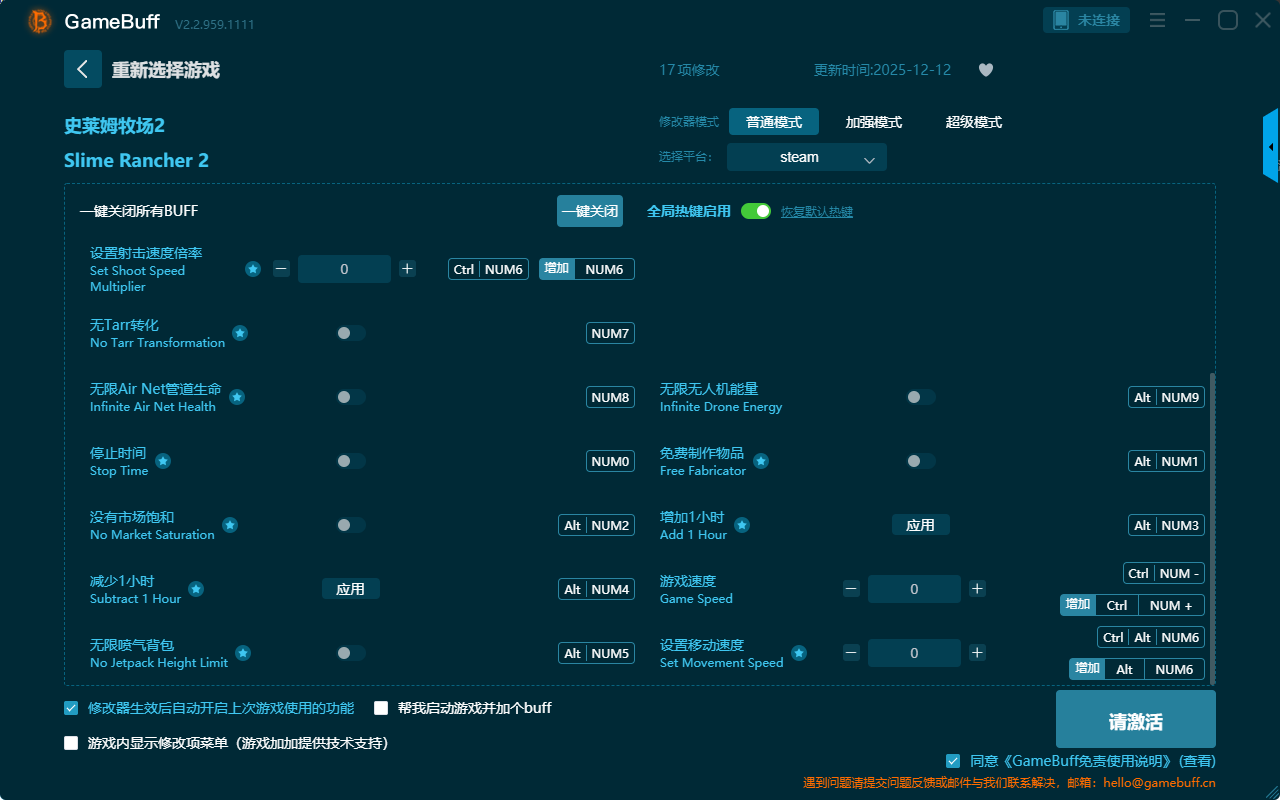Image resolution: width=1280 pixels, height=800 pixels.
Task: Open the steam platform dropdown
Action: [x=806, y=157]
